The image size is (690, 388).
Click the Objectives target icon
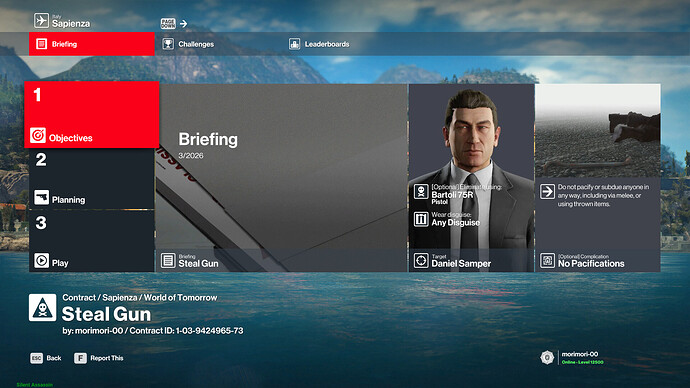tap(38, 135)
